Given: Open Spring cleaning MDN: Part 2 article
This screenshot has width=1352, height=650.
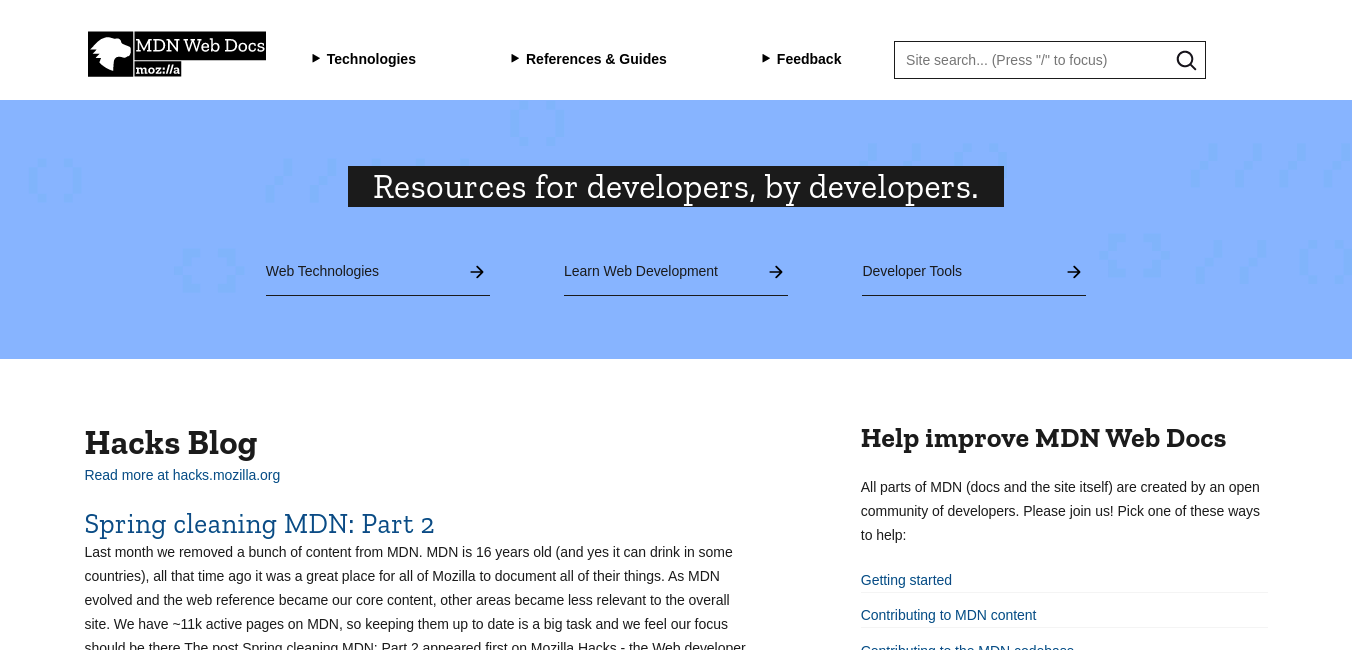Looking at the screenshot, I should [x=260, y=524].
